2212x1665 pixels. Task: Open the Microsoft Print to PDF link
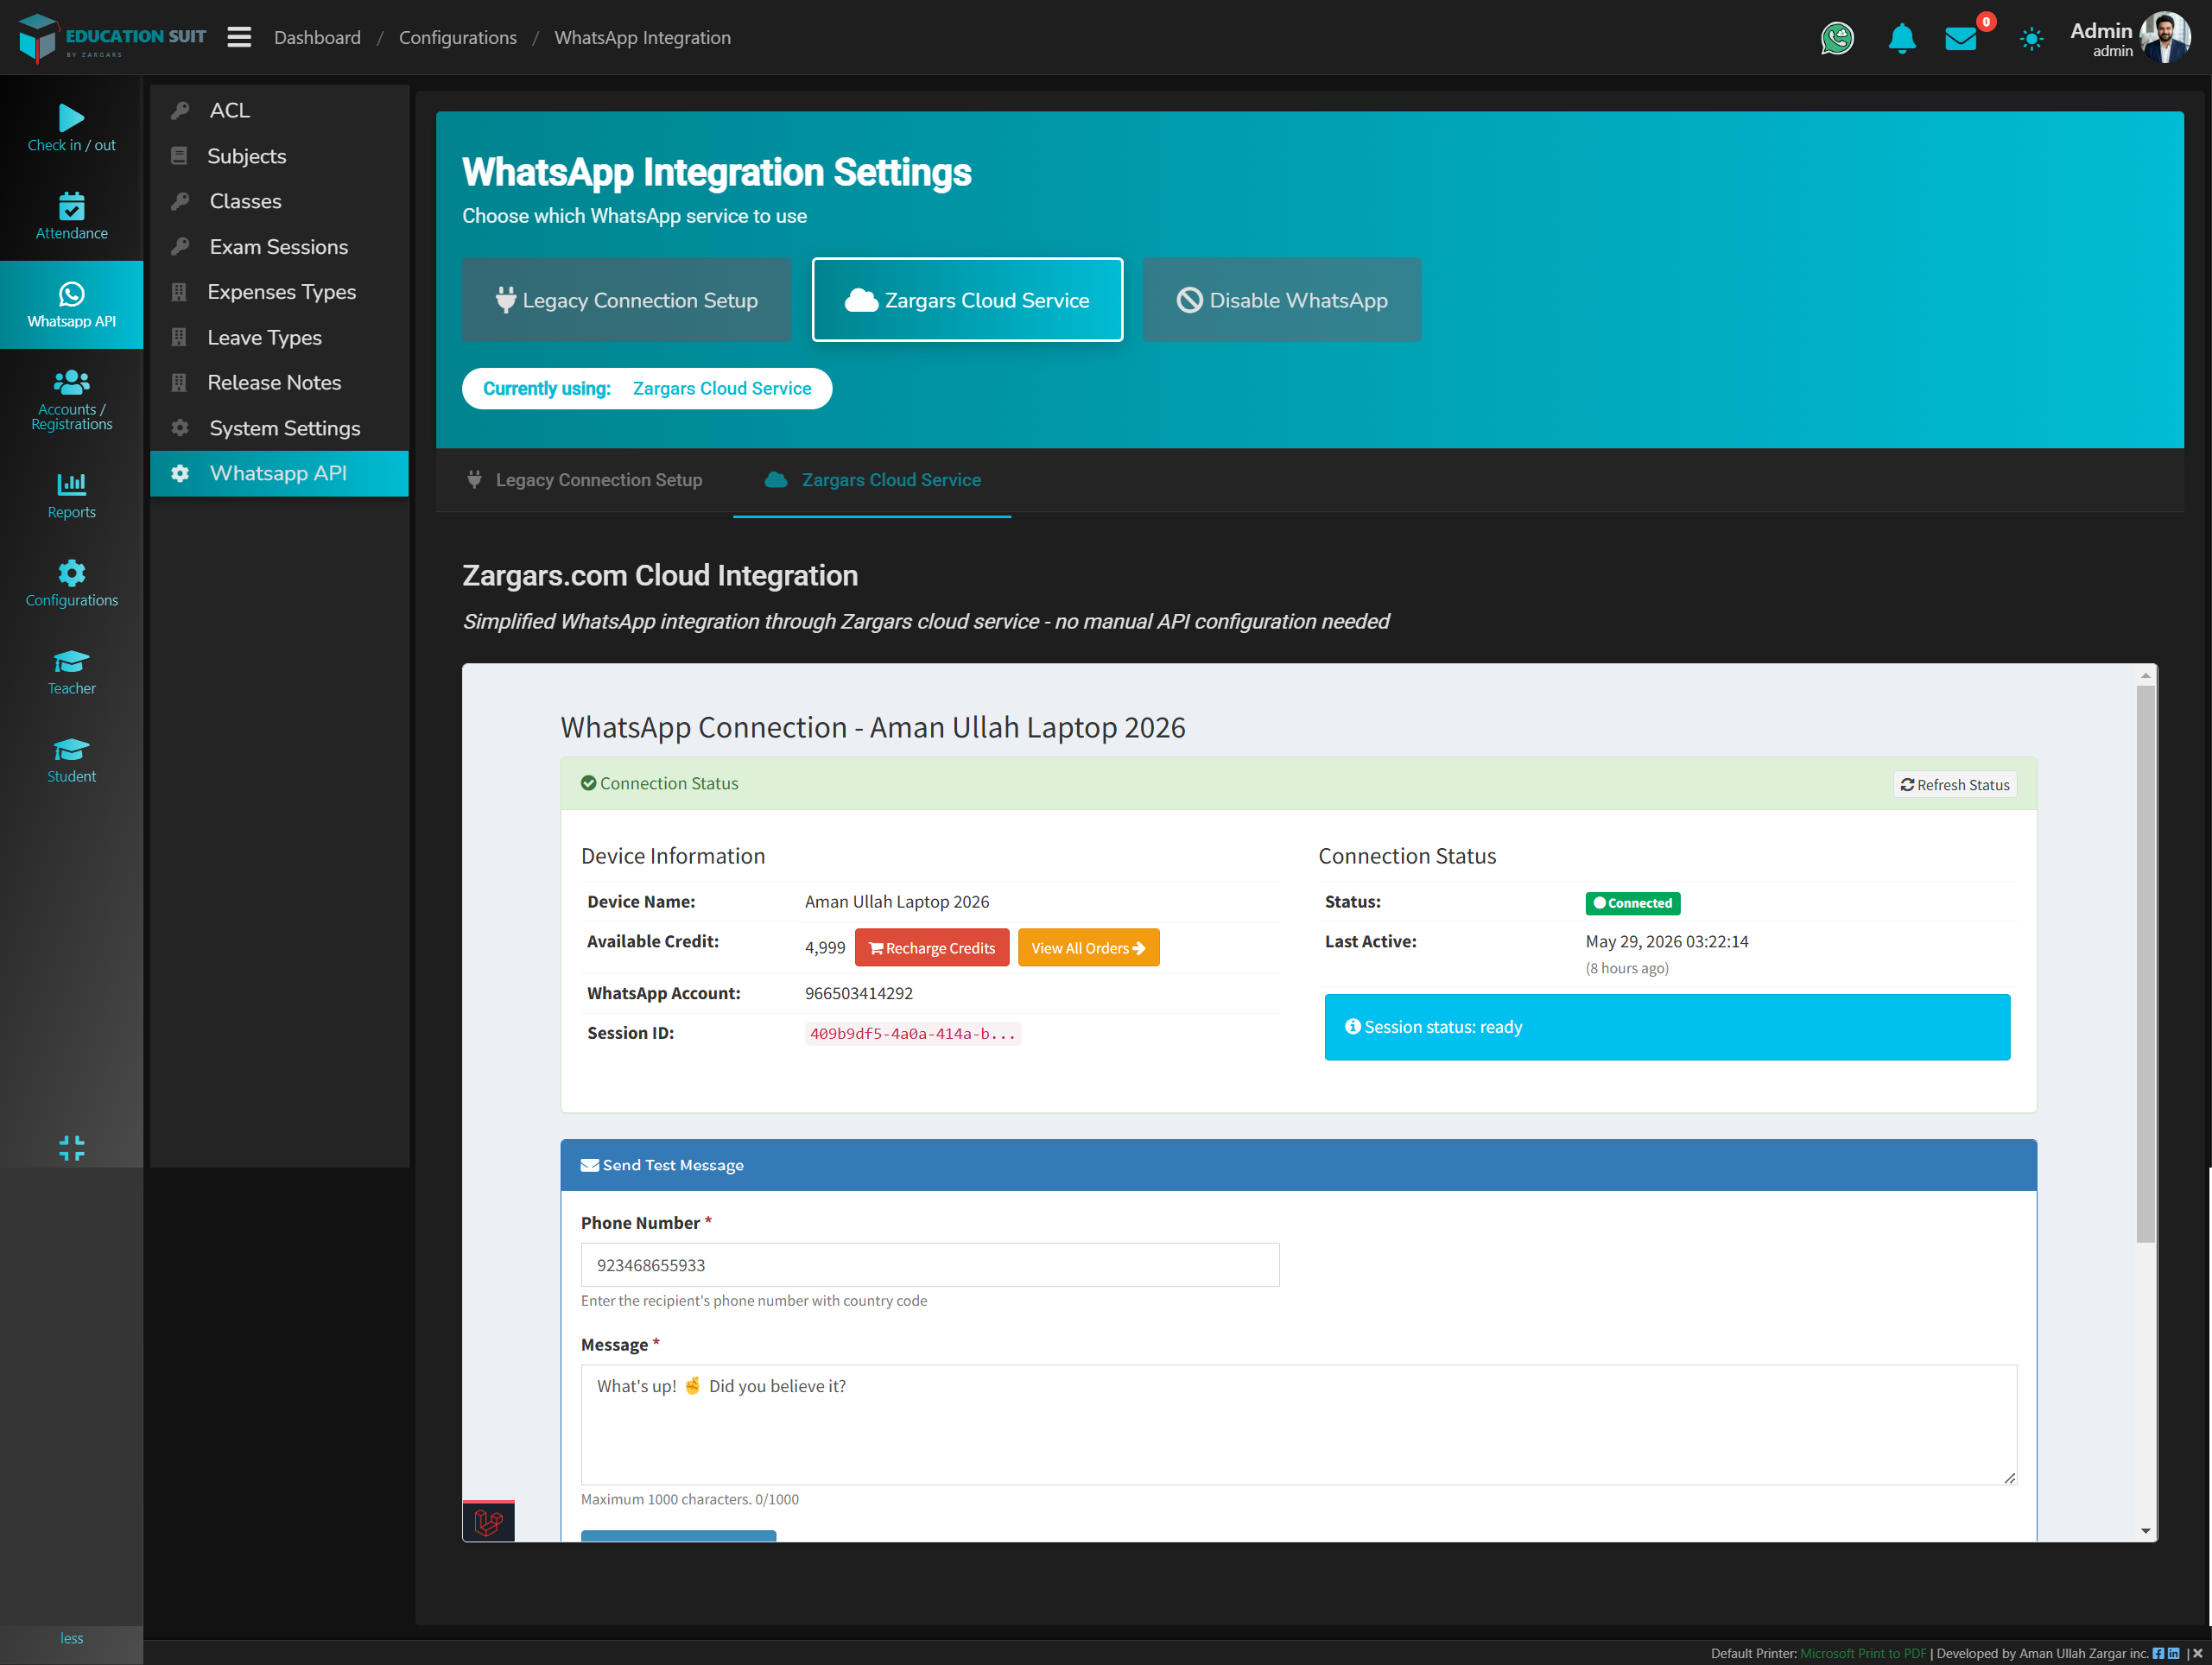[x=1862, y=1653]
